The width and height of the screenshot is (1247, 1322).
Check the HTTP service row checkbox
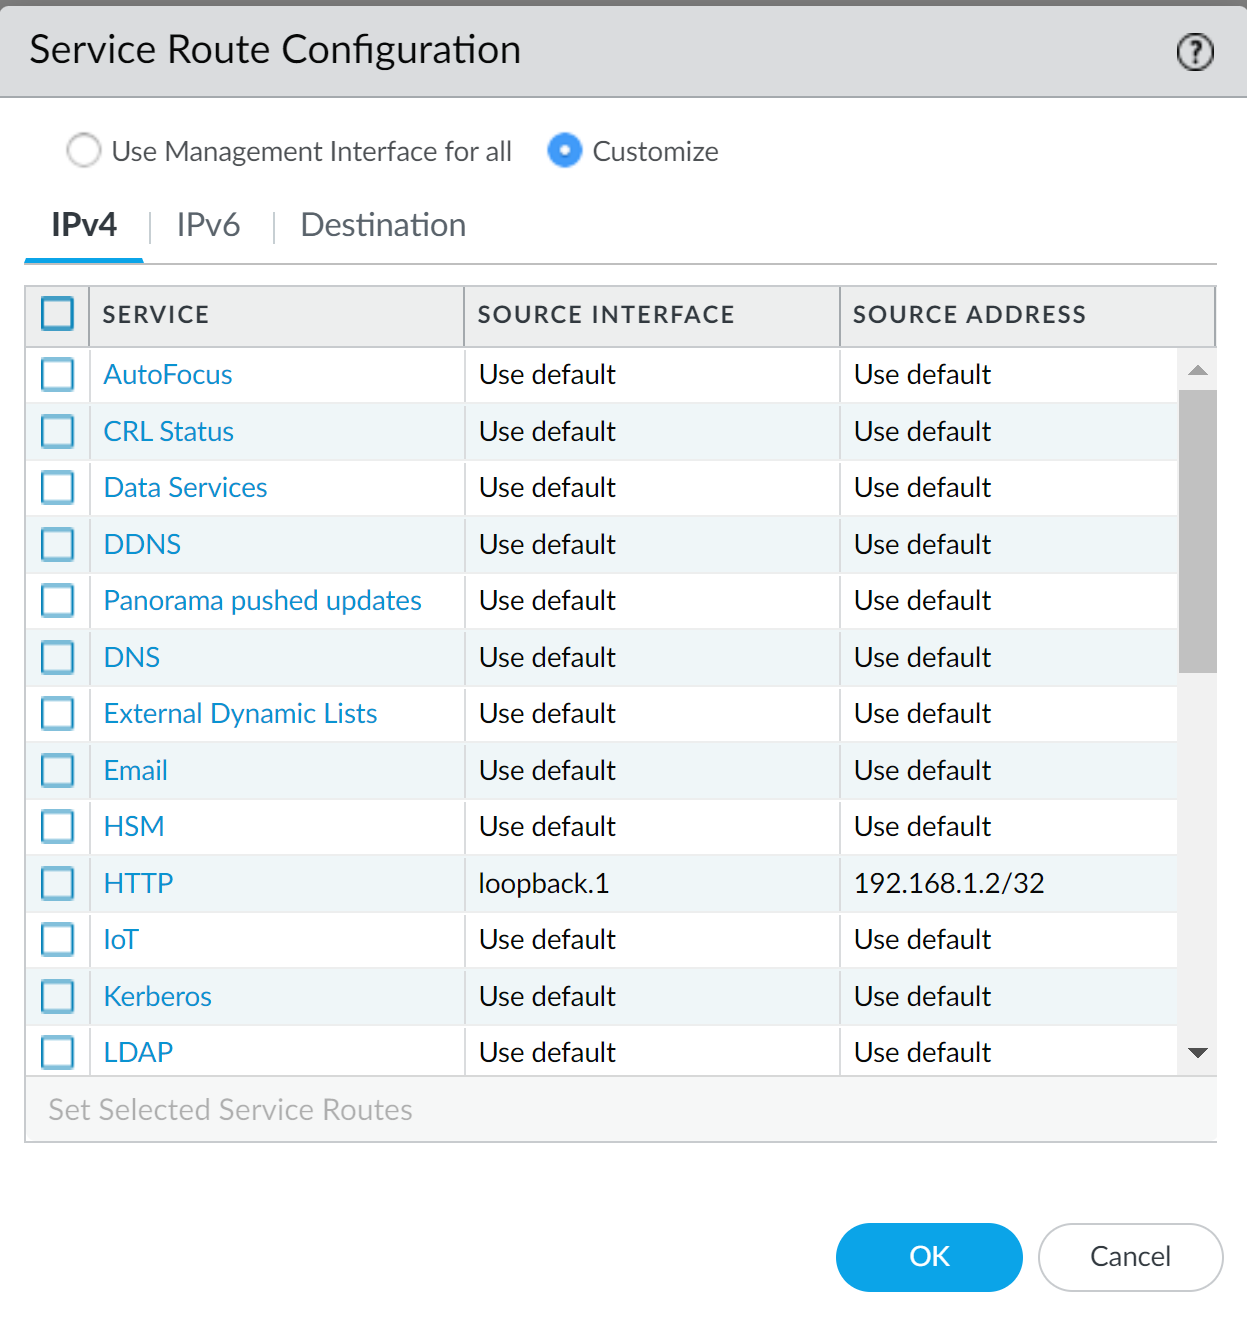[58, 883]
